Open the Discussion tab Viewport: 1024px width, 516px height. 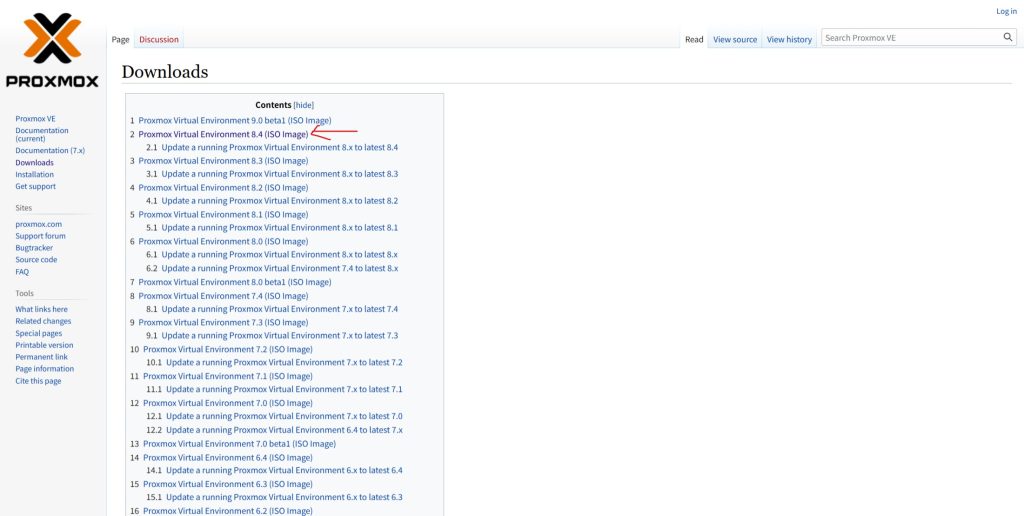tap(158, 40)
